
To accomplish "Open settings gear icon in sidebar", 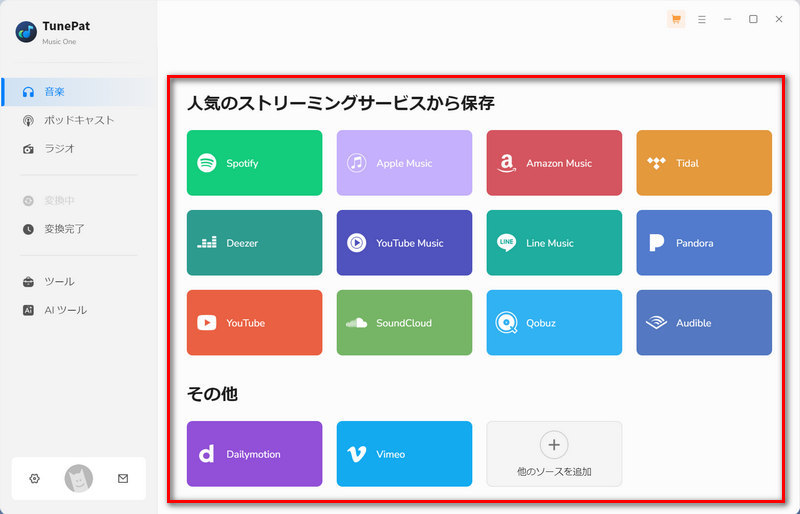I will coord(34,479).
